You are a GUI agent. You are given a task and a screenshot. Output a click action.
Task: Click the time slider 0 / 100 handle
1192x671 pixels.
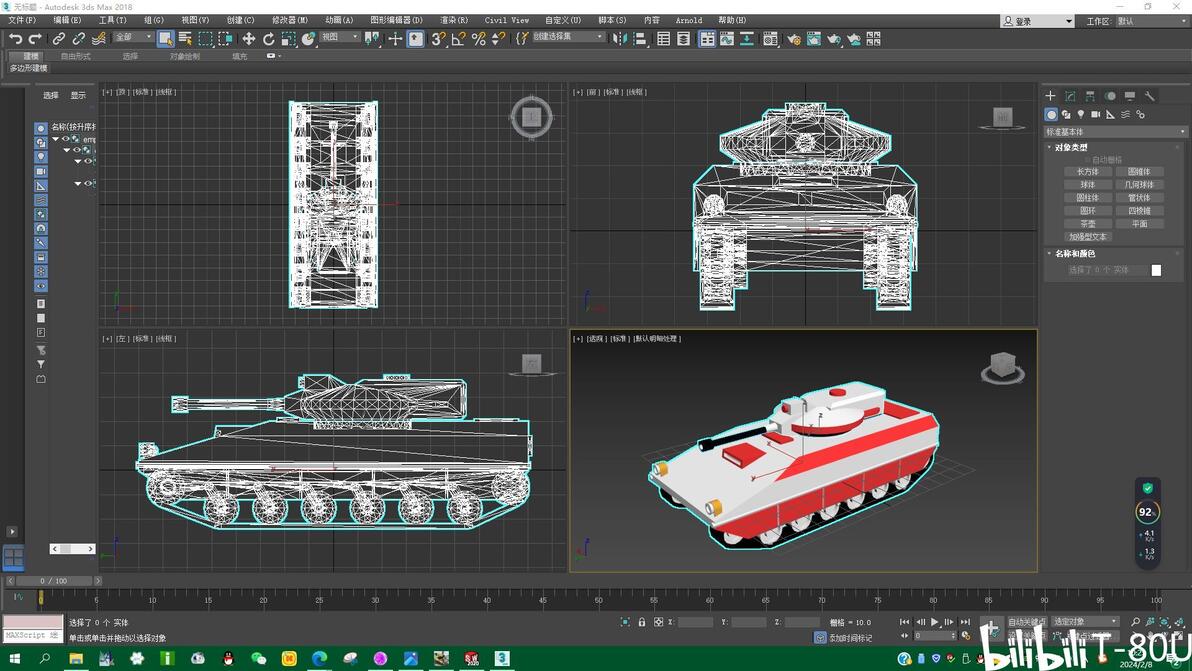(x=54, y=581)
